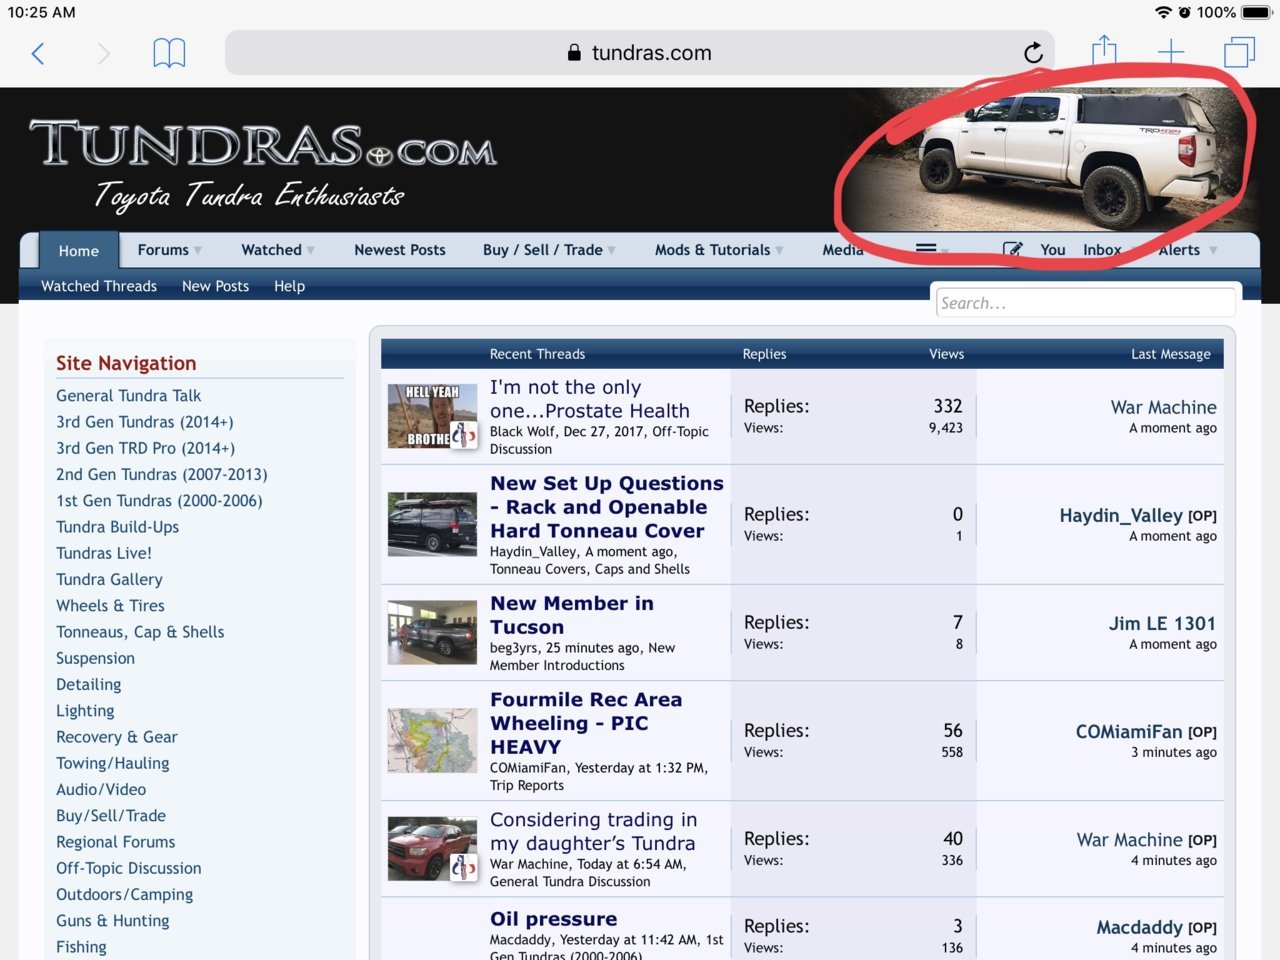Open Tonneaus, Cap & Shells link

click(x=140, y=632)
